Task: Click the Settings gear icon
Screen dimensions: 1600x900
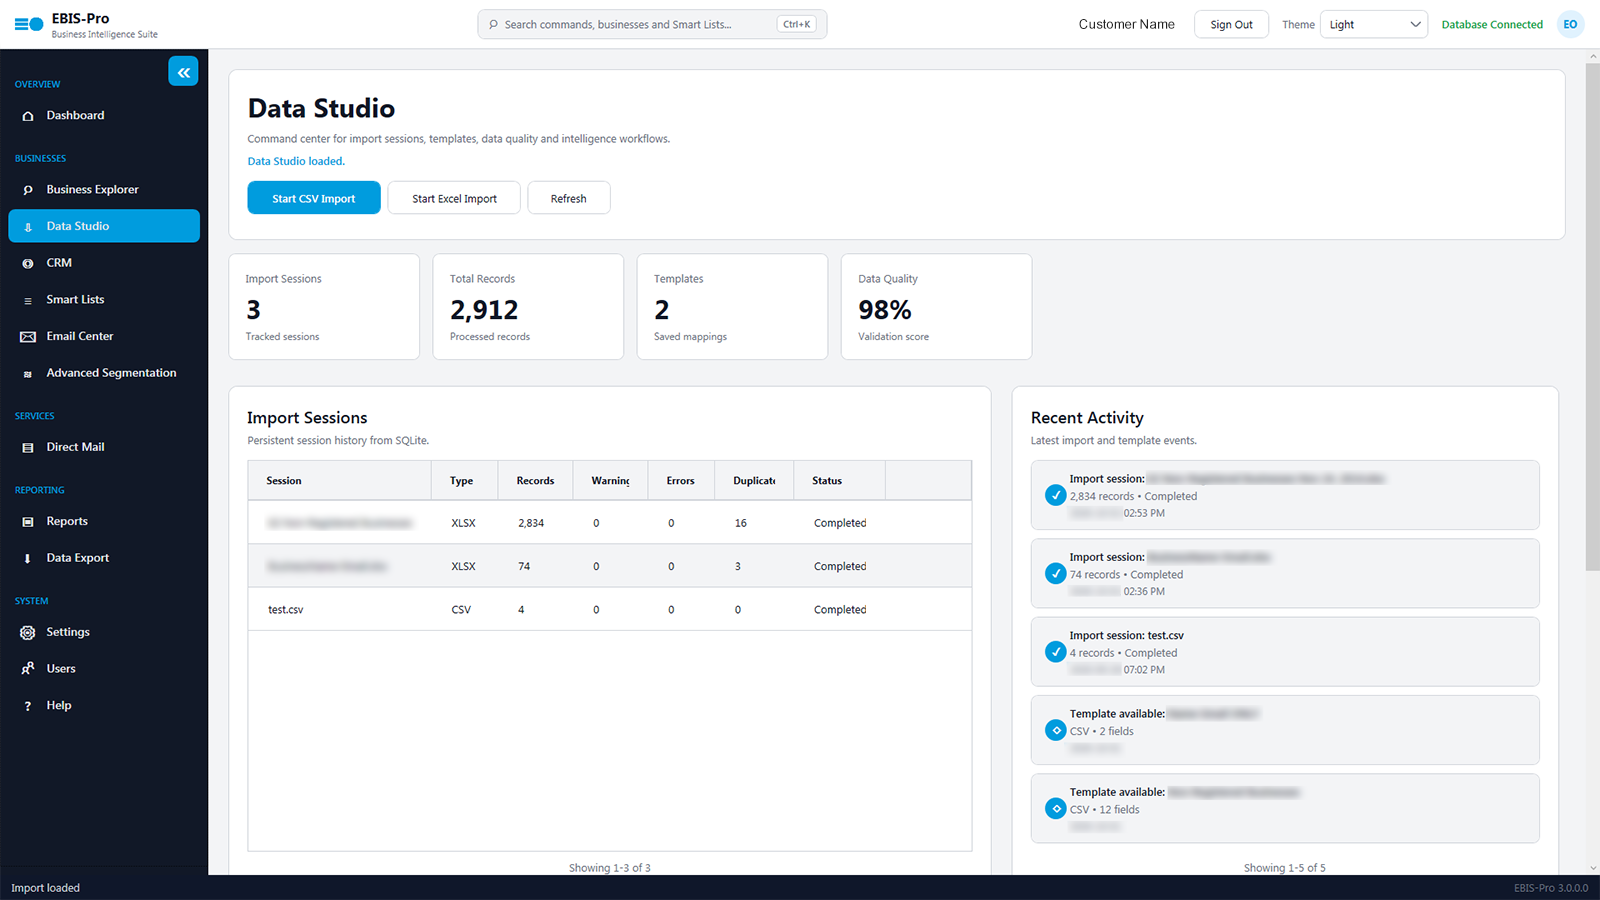Action: coord(28,632)
